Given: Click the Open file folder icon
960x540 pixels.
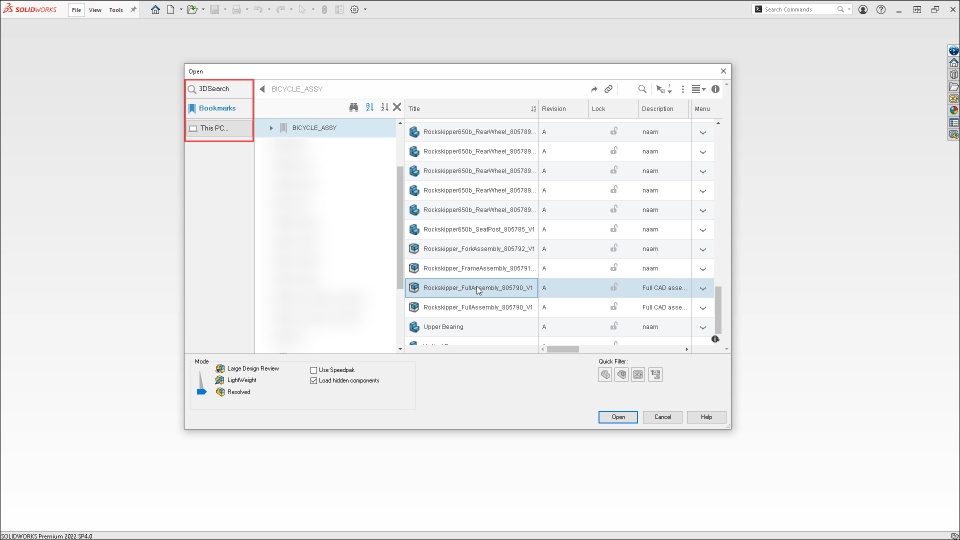Looking at the screenshot, I should coord(192,9).
